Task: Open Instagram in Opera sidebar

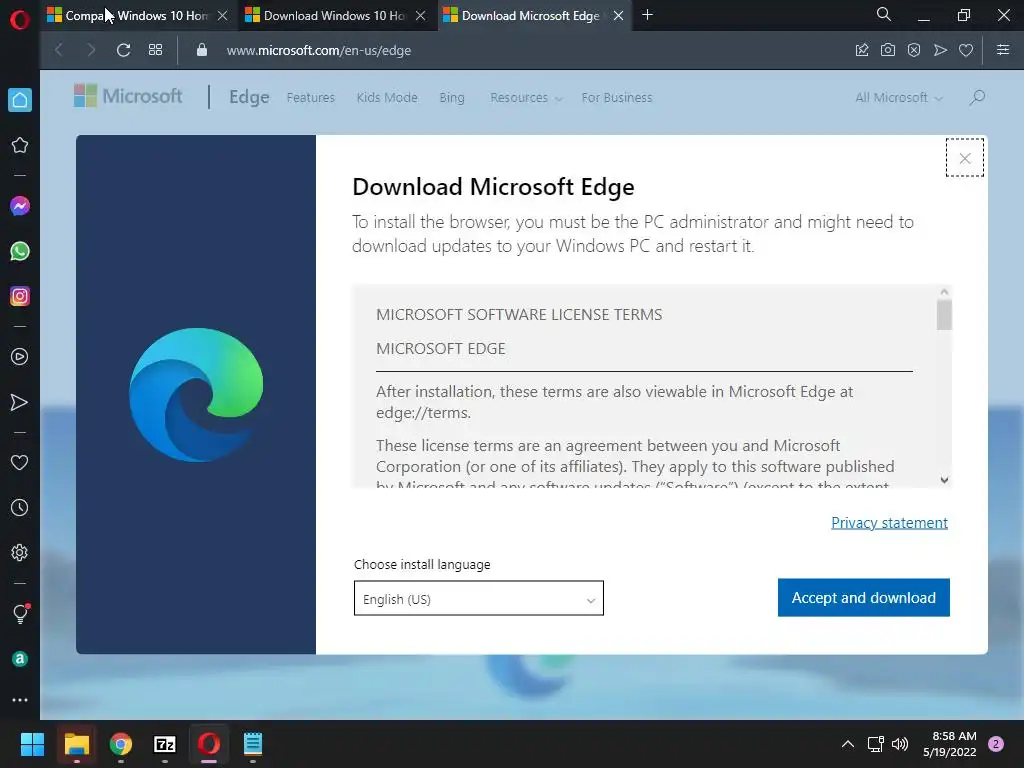Action: coord(20,296)
